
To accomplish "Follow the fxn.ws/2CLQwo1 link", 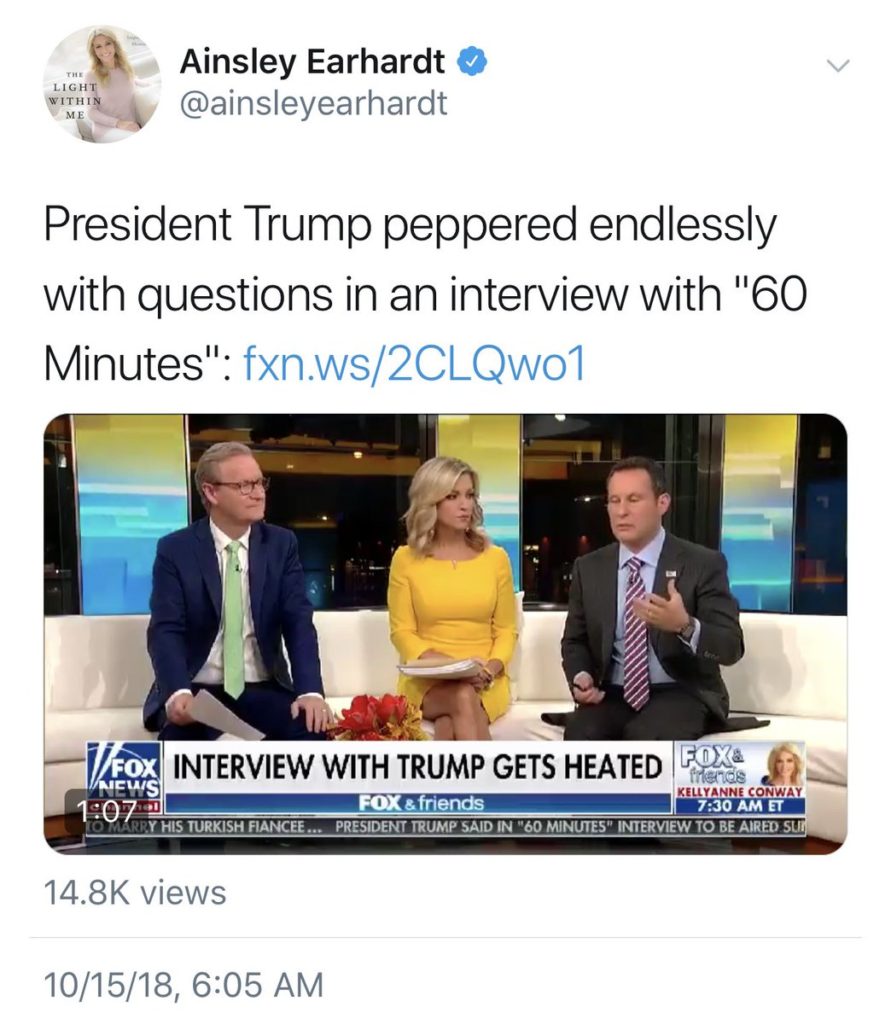I will tap(413, 364).
